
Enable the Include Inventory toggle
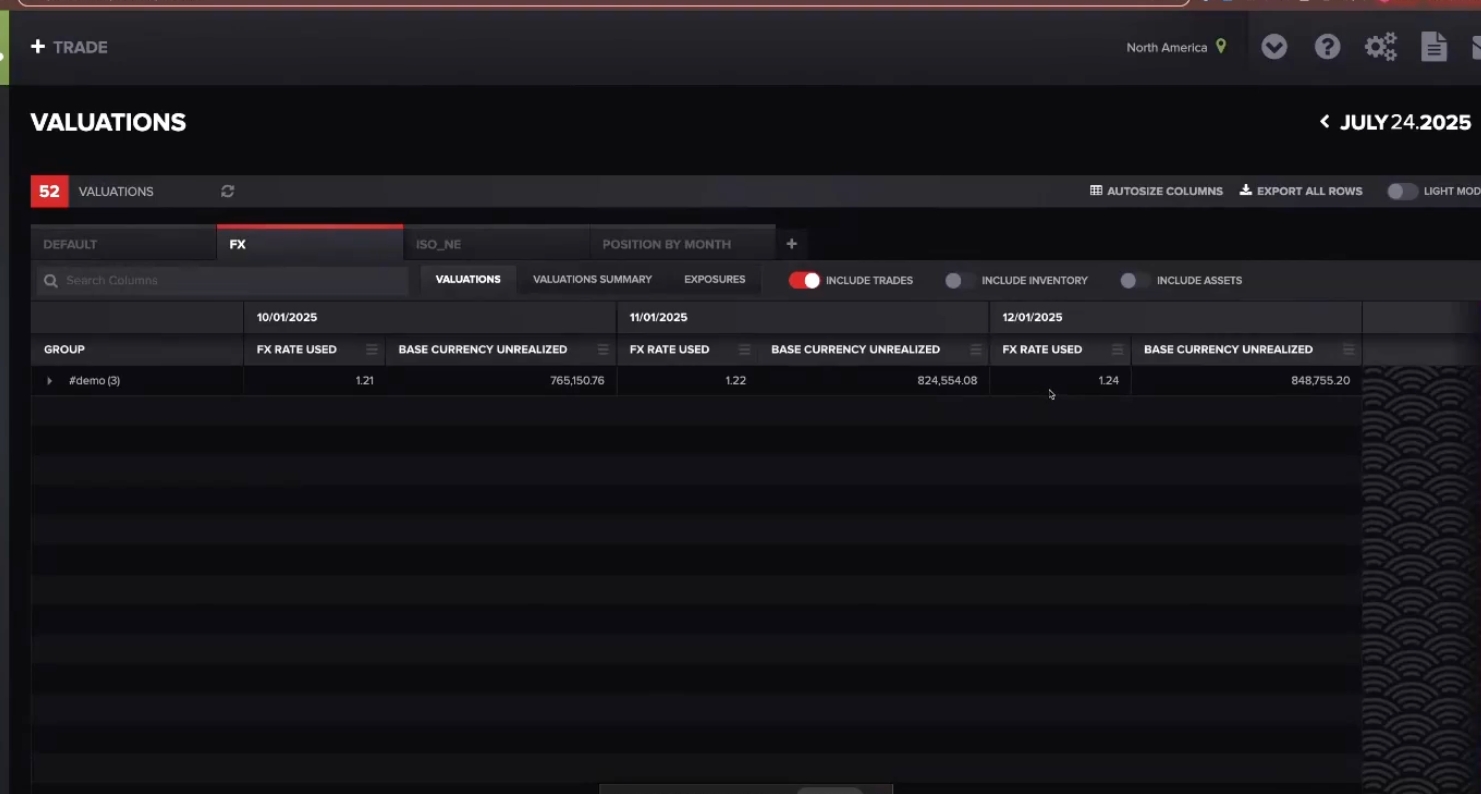[x=959, y=281]
